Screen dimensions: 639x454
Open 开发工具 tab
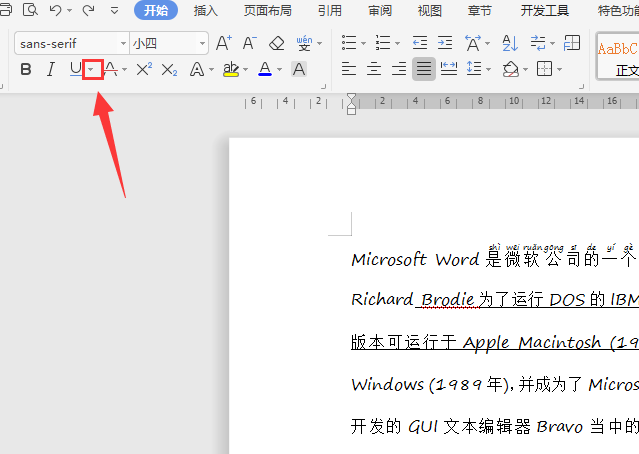point(544,10)
